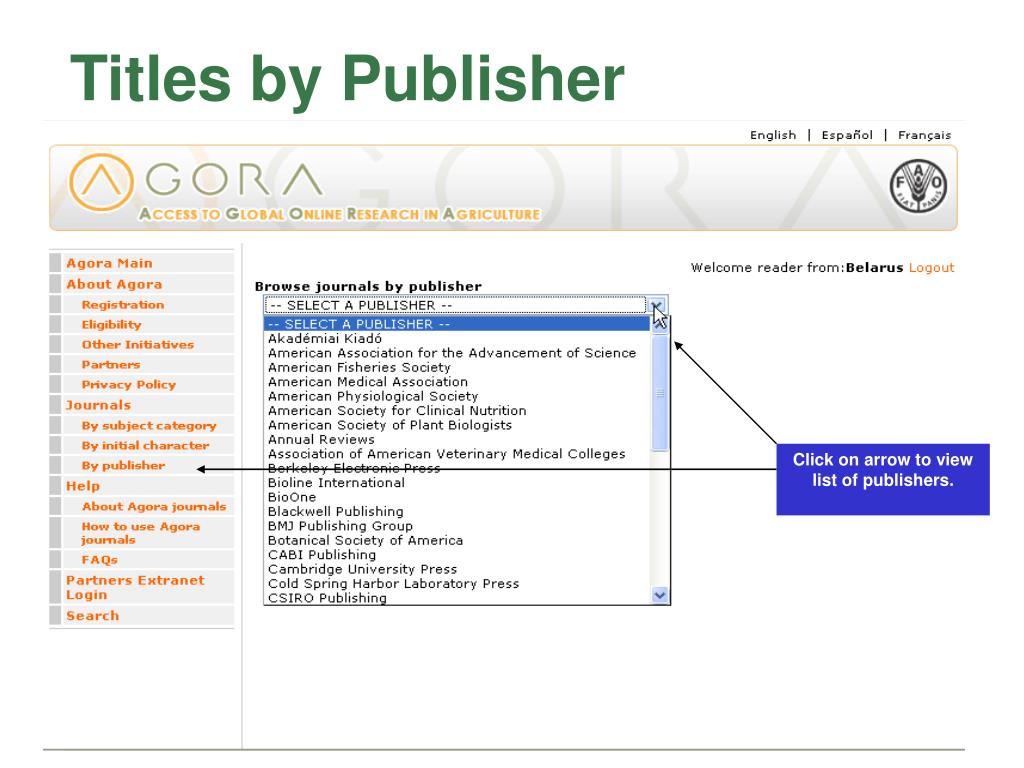Screen dimensions: 1024x768
Task: Browse journals by initial character
Action: pos(146,445)
